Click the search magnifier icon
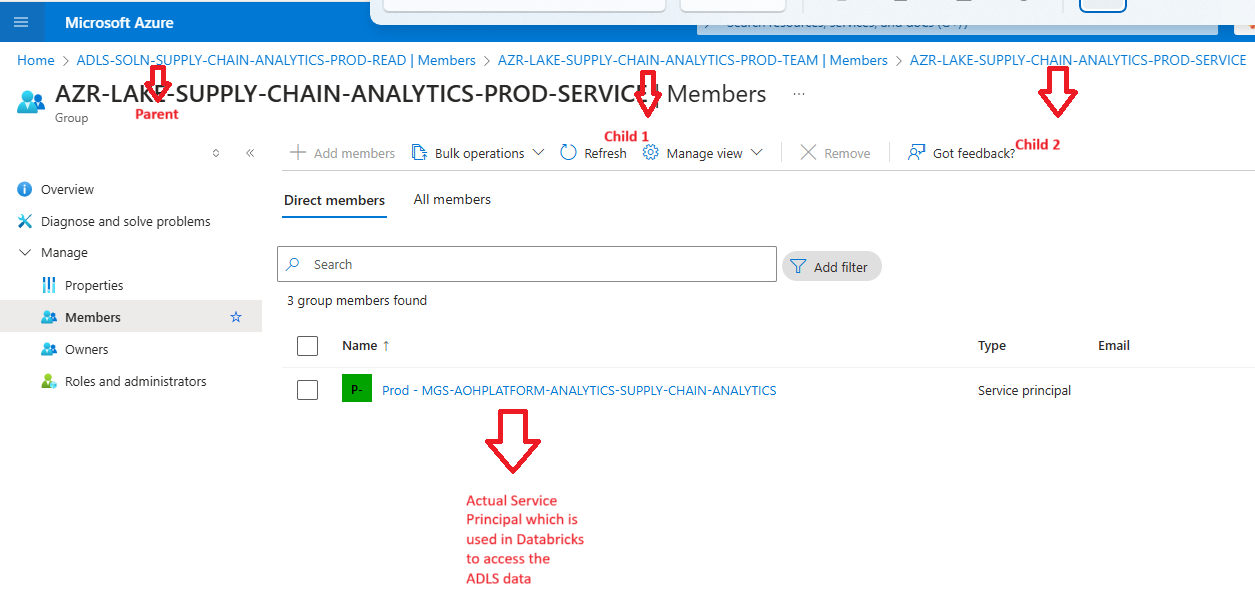This screenshot has height=604, width=1255. [x=293, y=264]
